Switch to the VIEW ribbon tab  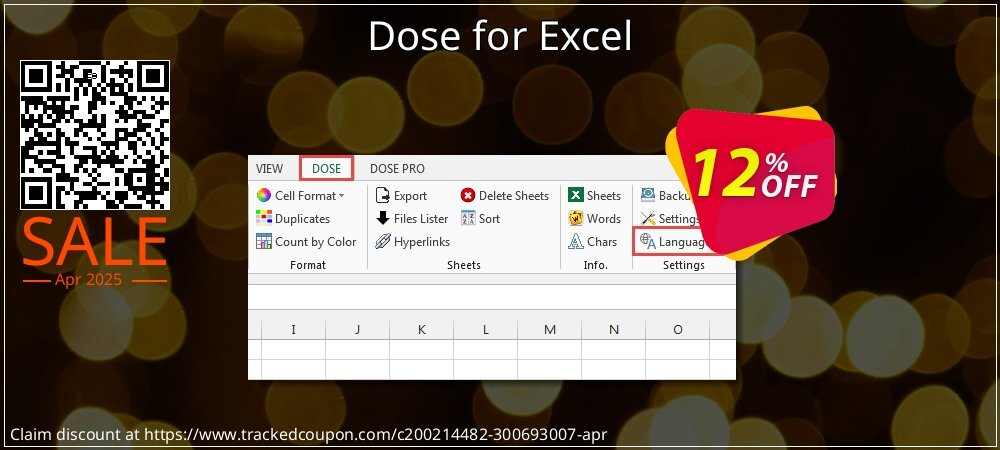[x=269, y=169]
